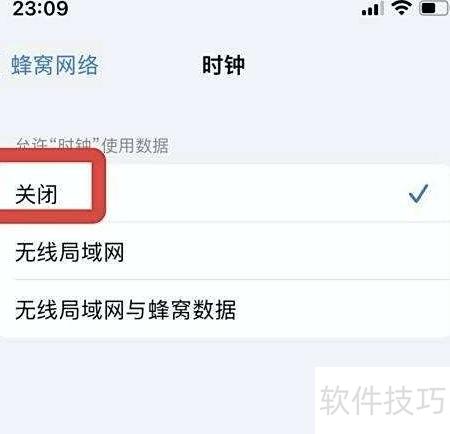Click the blue checkmark beside 关闭
The image size is (450, 434).
pos(418,193)
